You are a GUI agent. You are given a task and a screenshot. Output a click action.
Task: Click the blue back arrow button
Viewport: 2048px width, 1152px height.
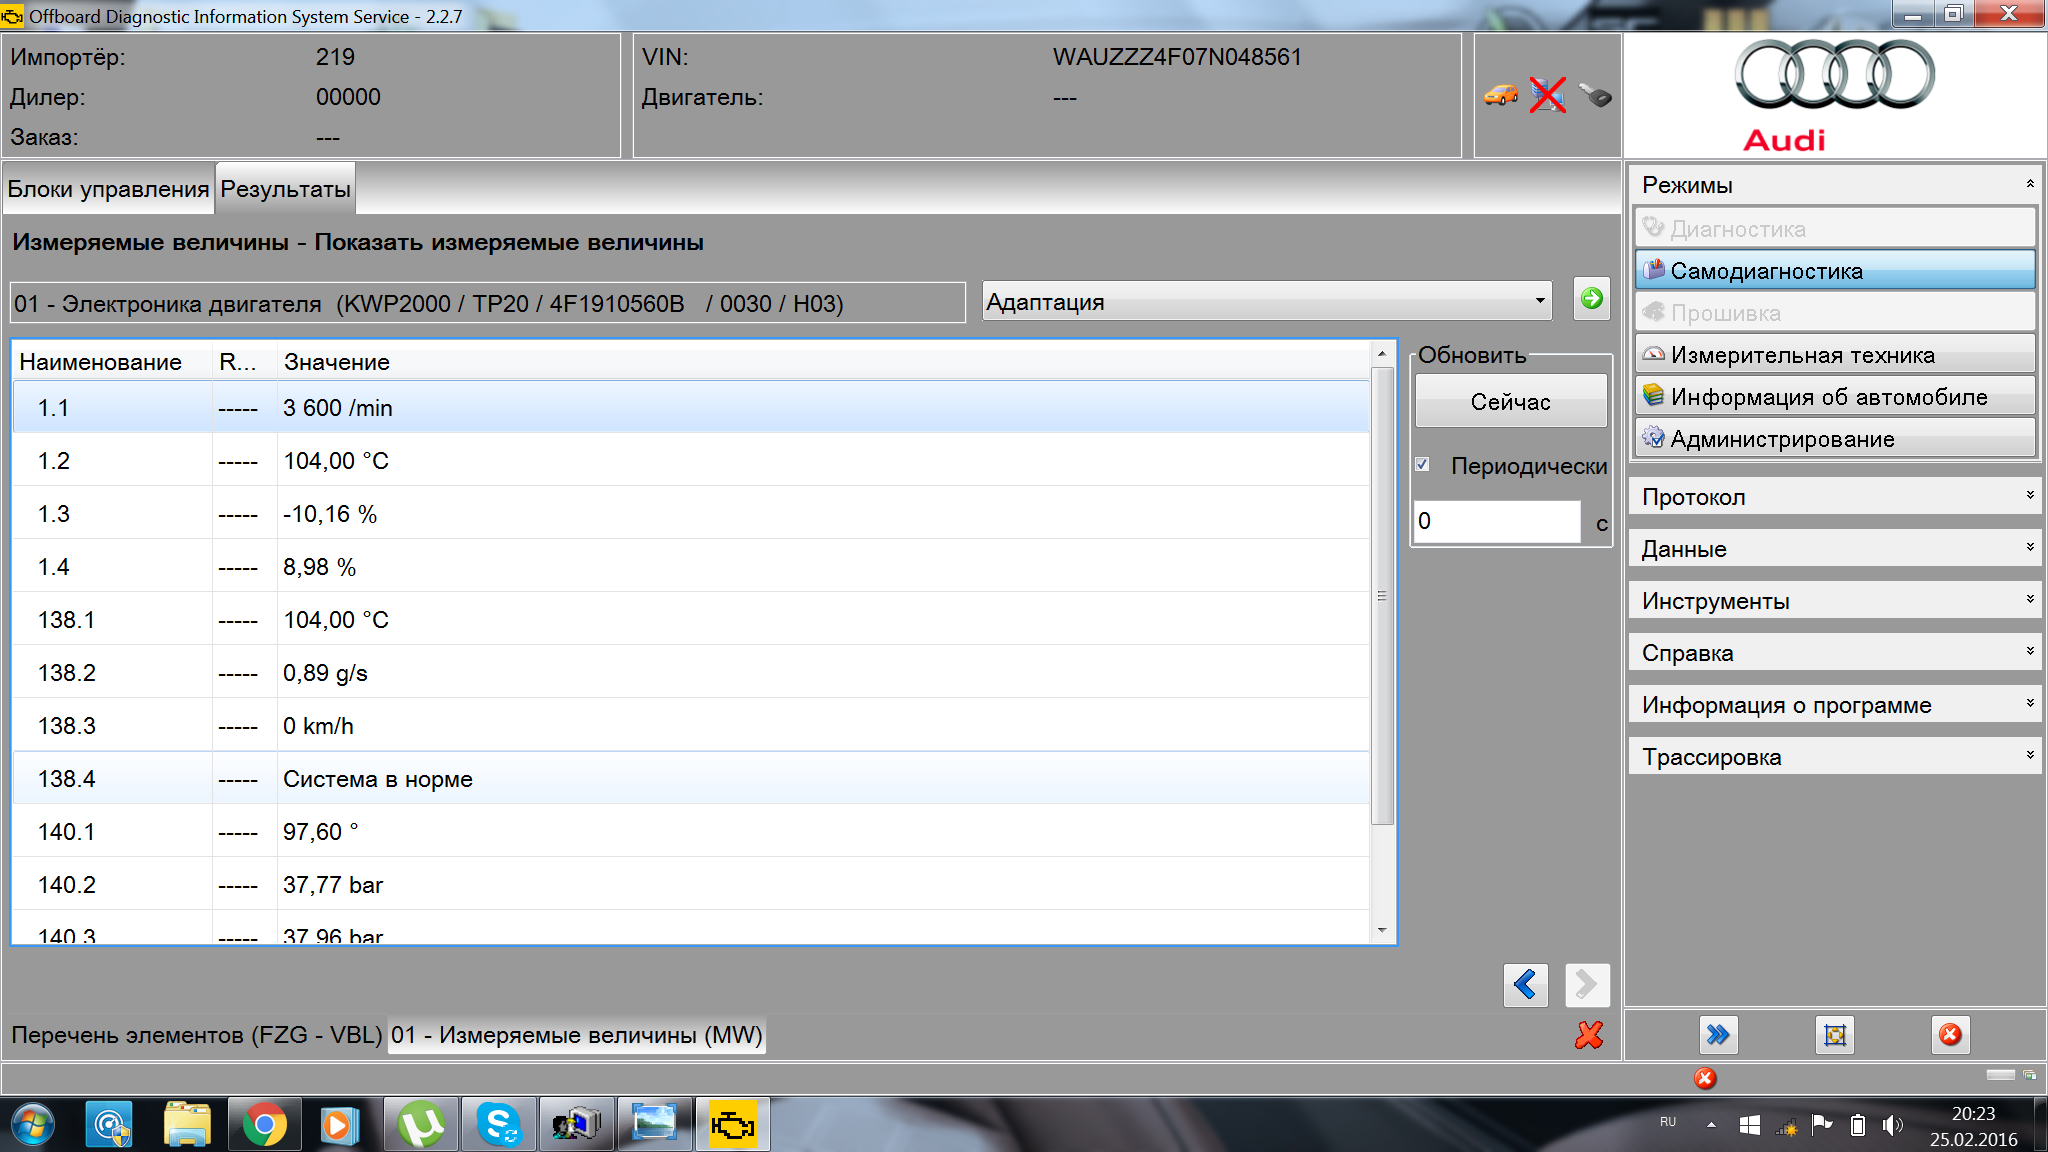point(1525,985)
